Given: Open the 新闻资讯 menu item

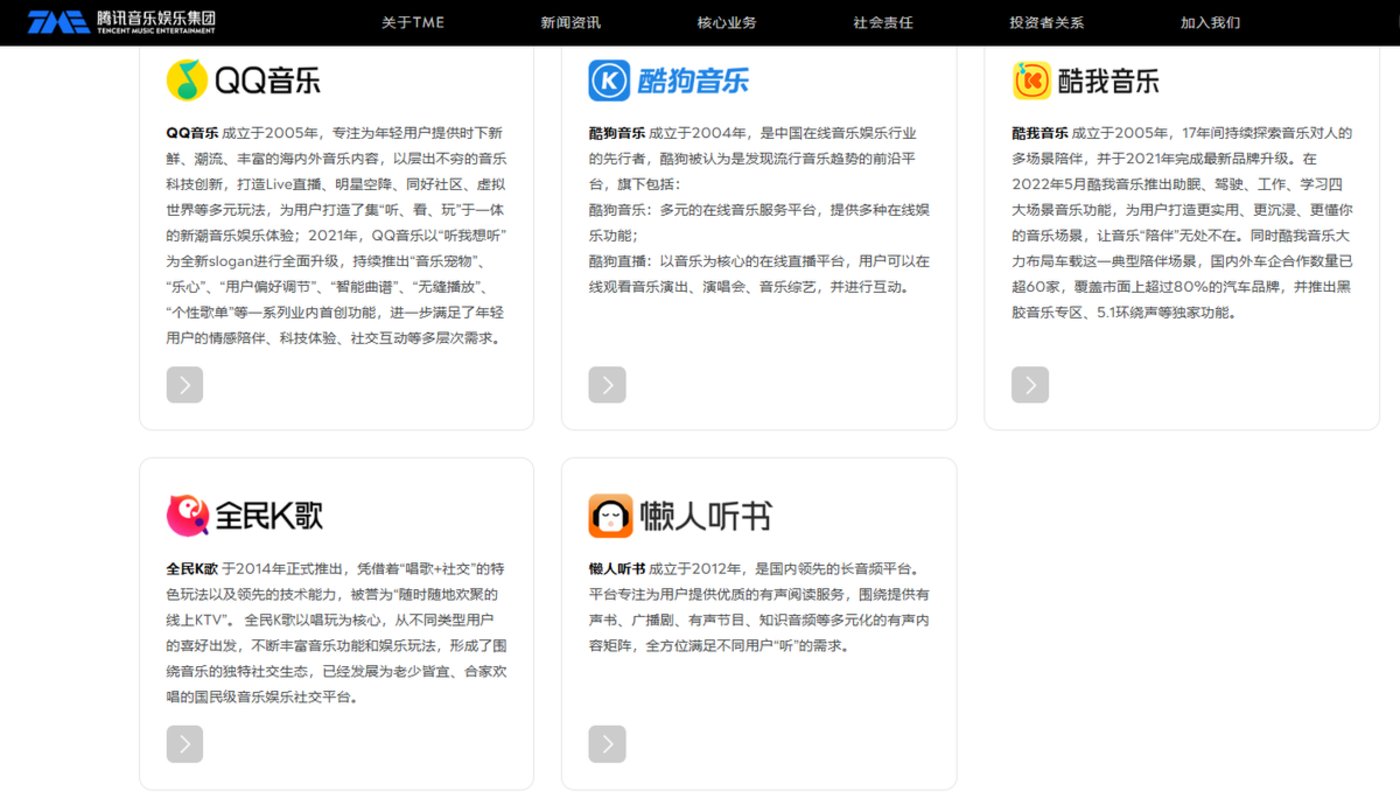Looking at the screenshot, I should [x=571, y=22].
